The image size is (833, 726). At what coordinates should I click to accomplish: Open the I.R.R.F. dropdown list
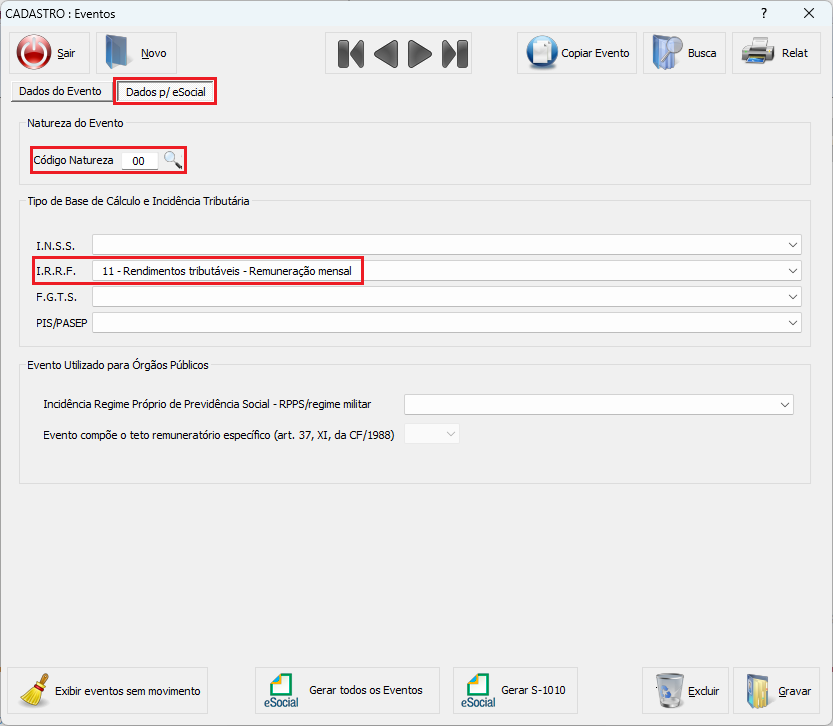click(x=793, y=270)
